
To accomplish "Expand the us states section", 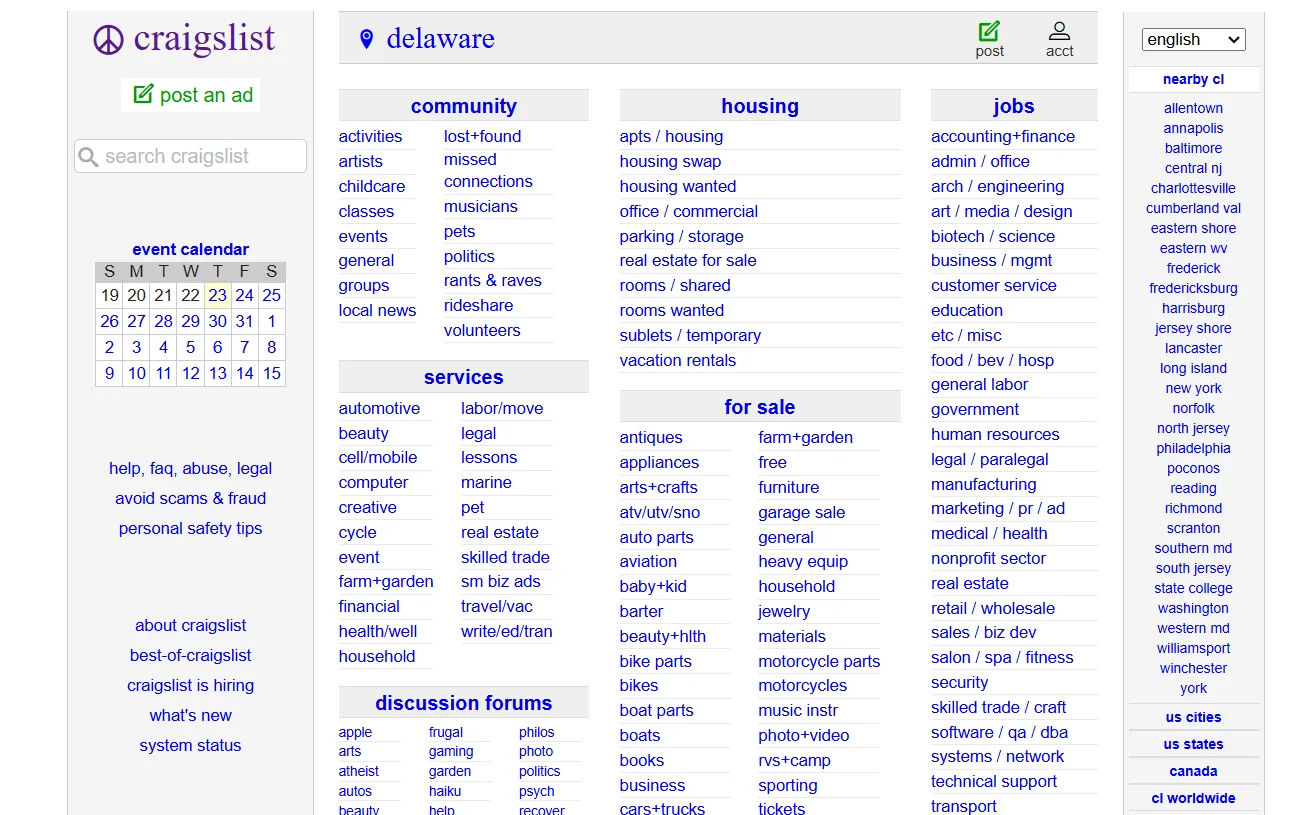I will pos(1193,744).
